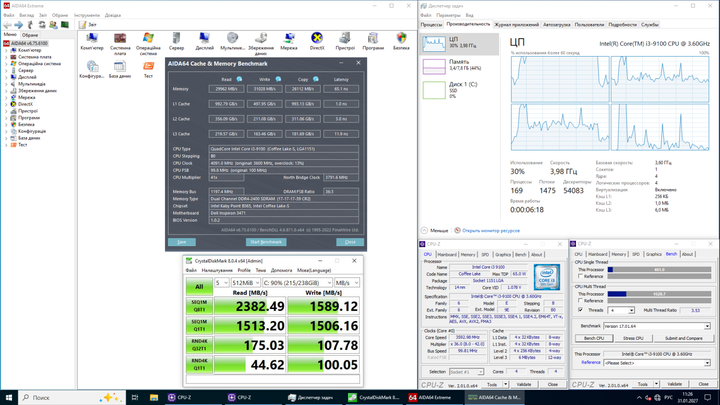
Task: Expand the Мережа node in AIDA64 tree
Action: point(6,97)
